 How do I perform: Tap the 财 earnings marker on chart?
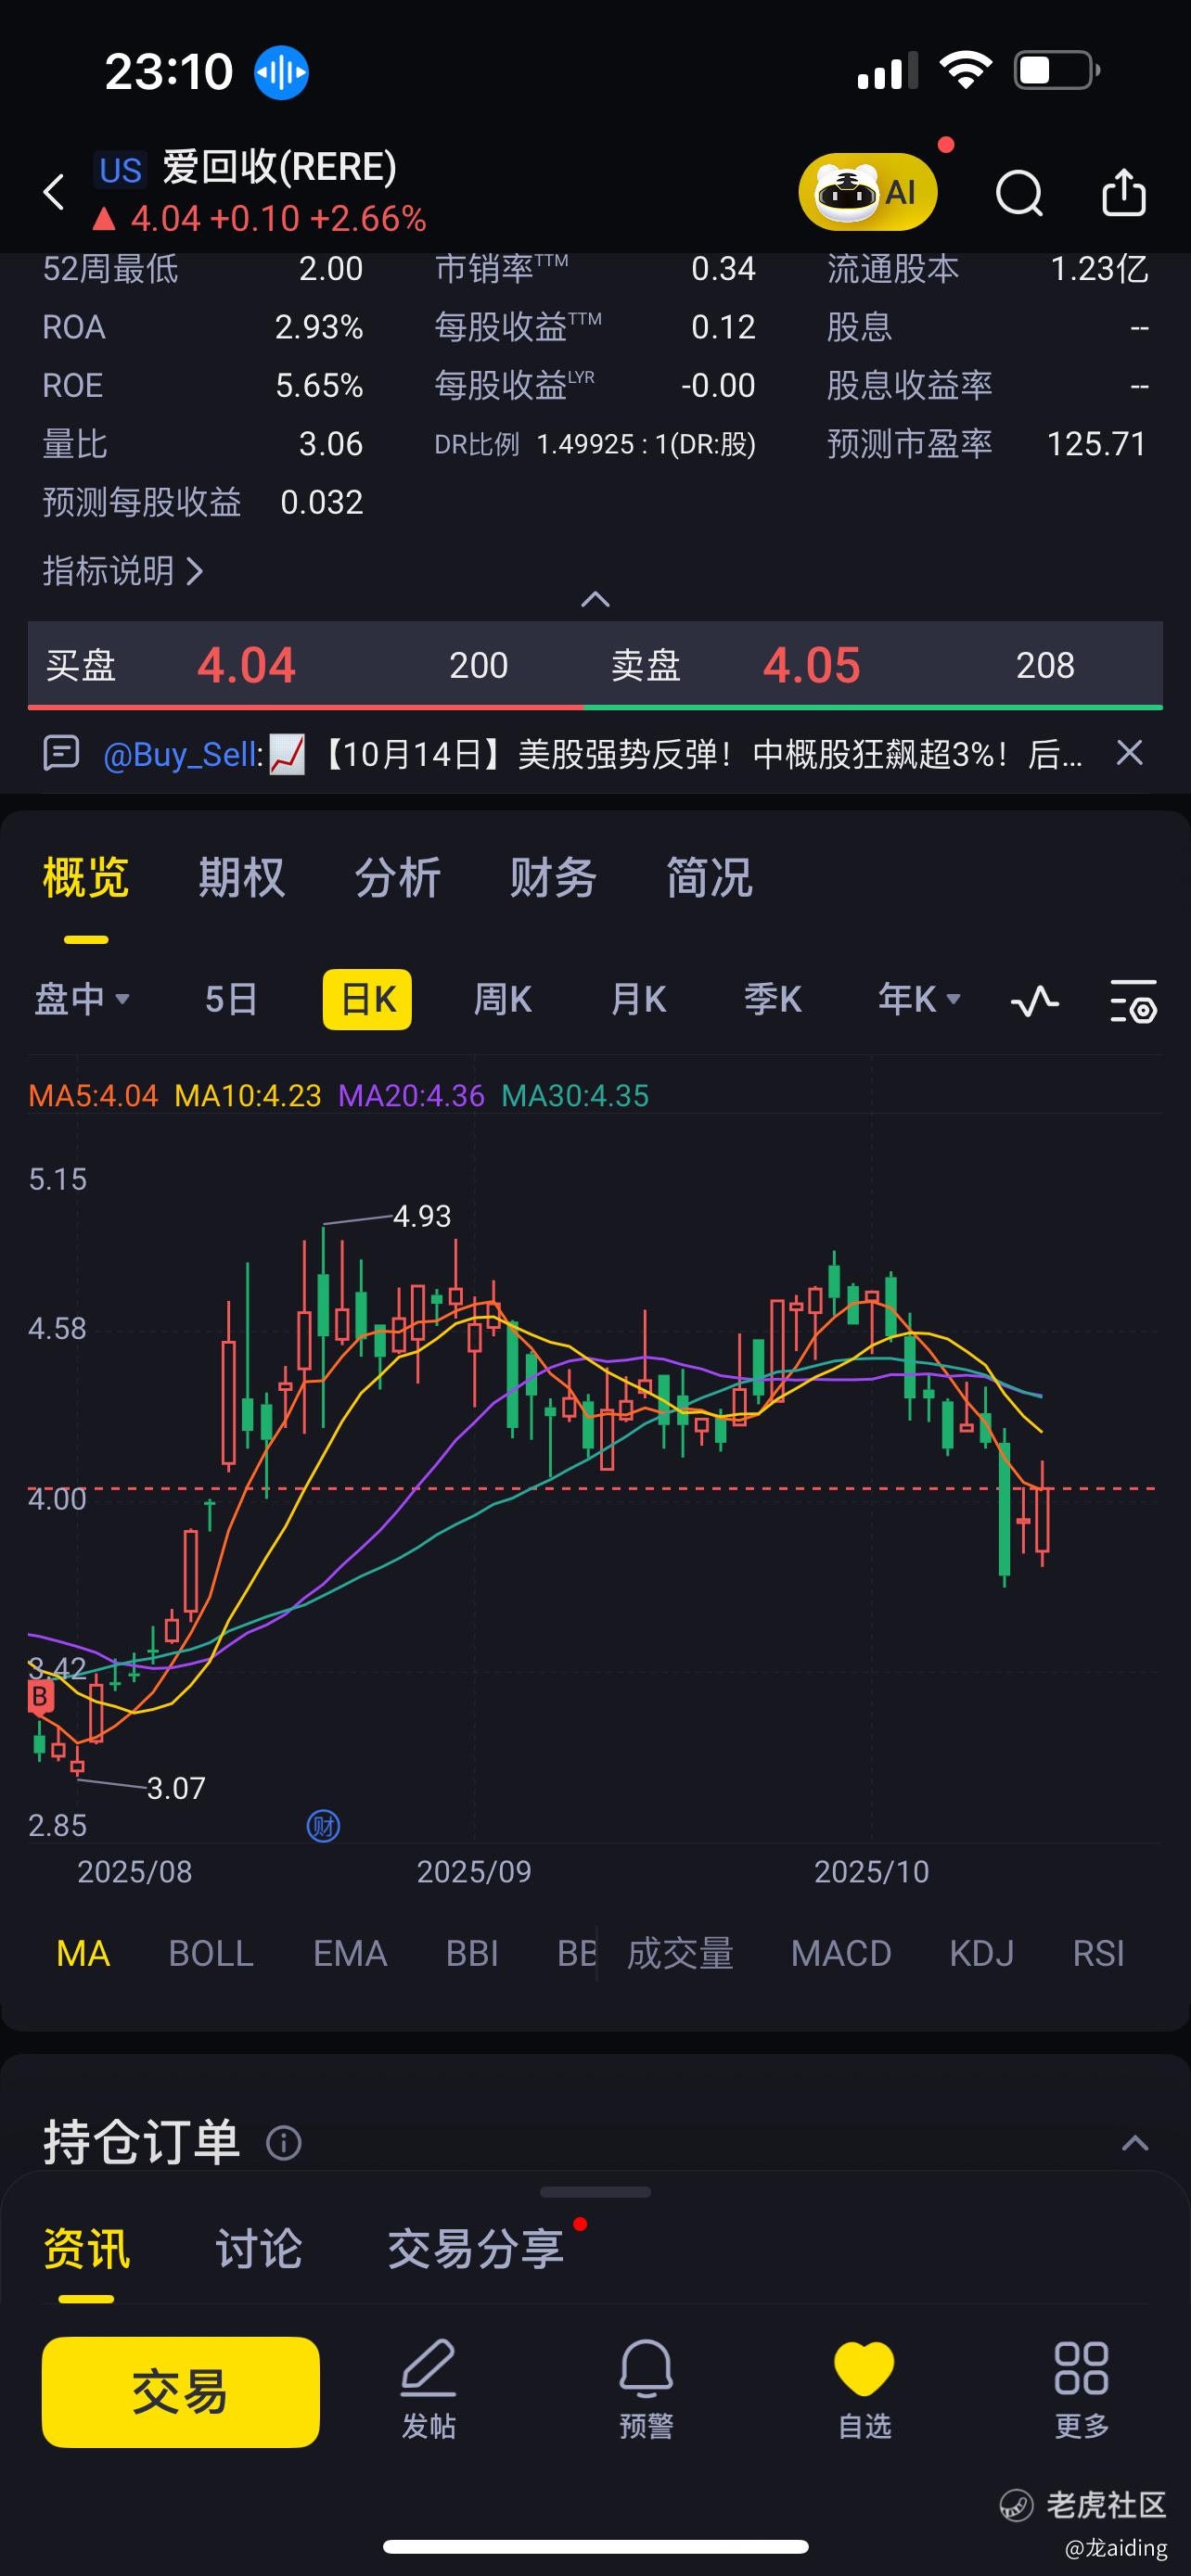(323, 1826)
